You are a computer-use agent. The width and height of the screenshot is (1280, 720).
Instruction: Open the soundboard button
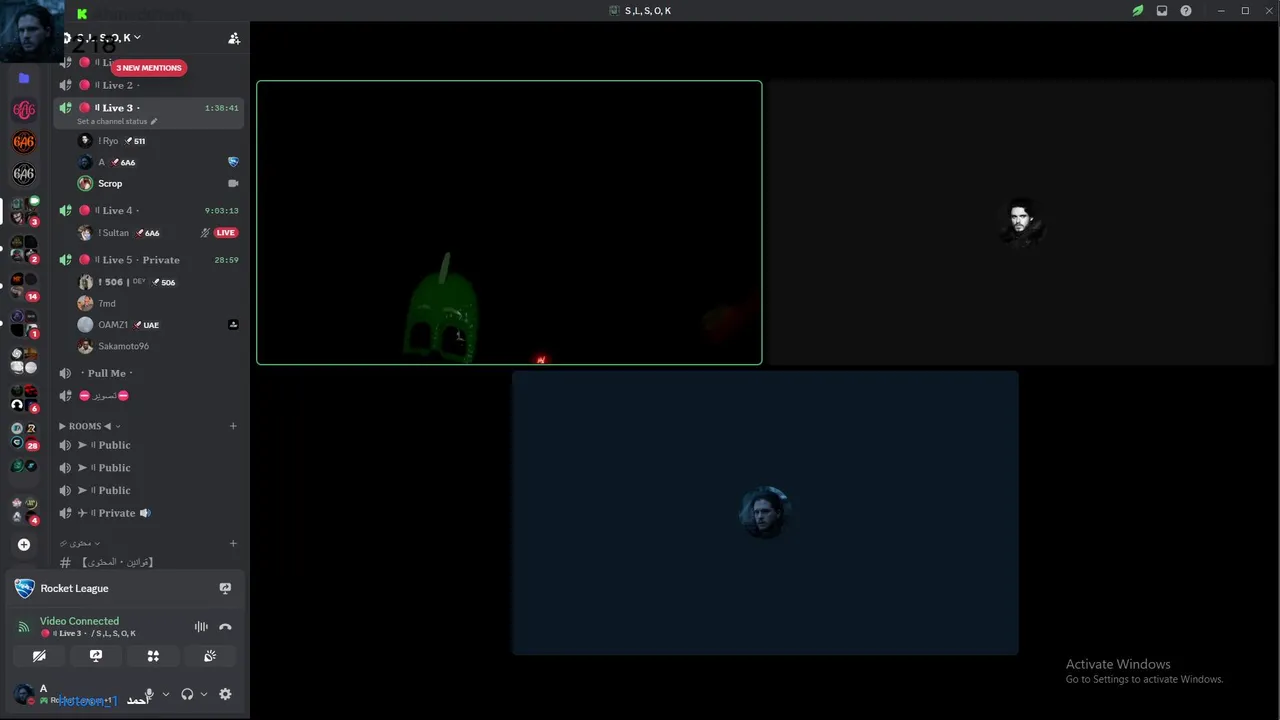coord(210,656)
